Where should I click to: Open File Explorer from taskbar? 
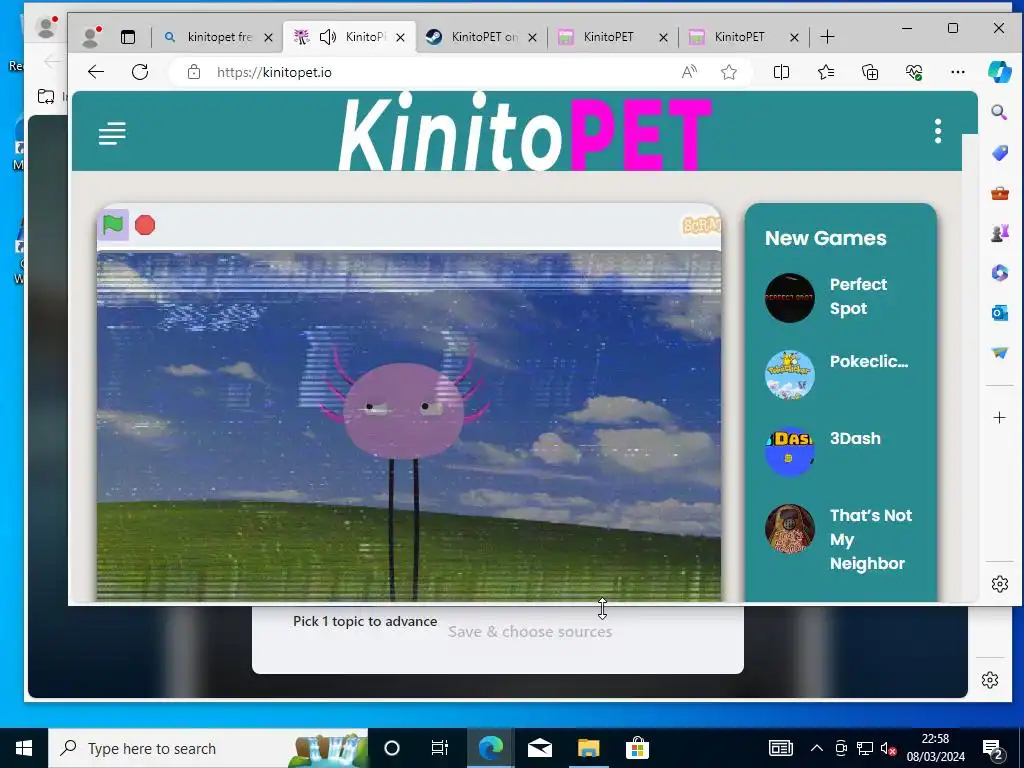point(588,748)
